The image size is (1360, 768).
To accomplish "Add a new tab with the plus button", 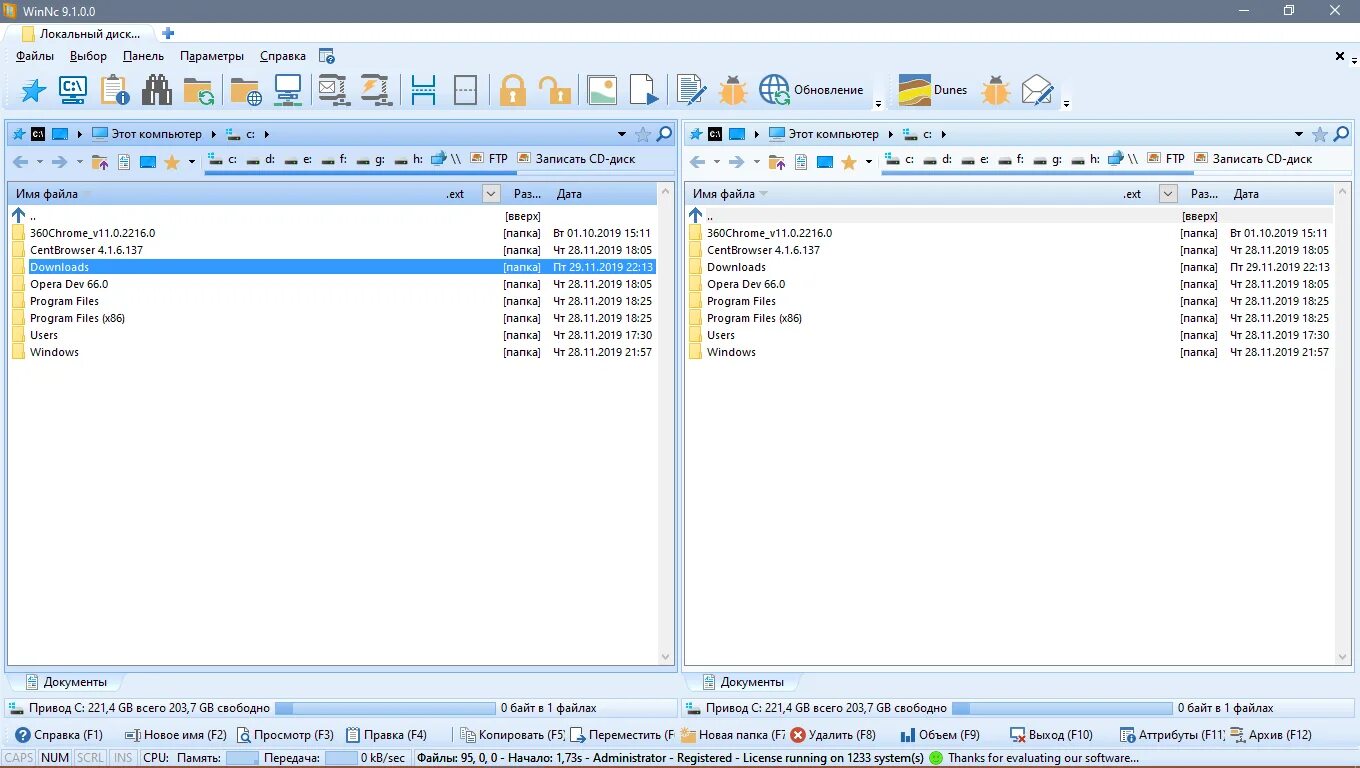I will click(168, 33).
